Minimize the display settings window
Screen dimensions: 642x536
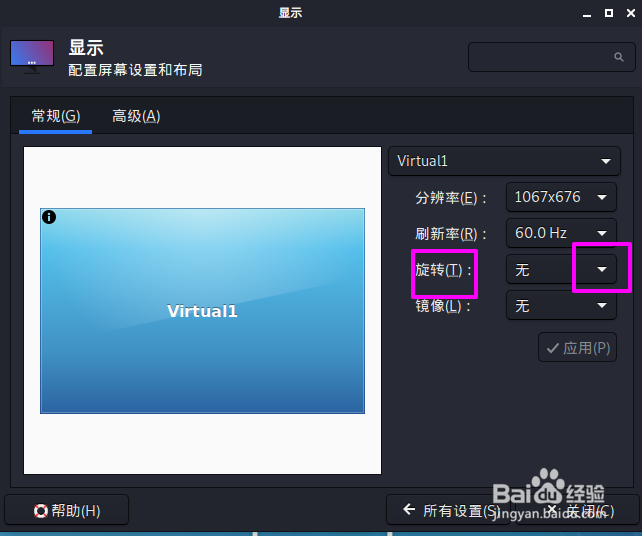(x=587, y=14)
